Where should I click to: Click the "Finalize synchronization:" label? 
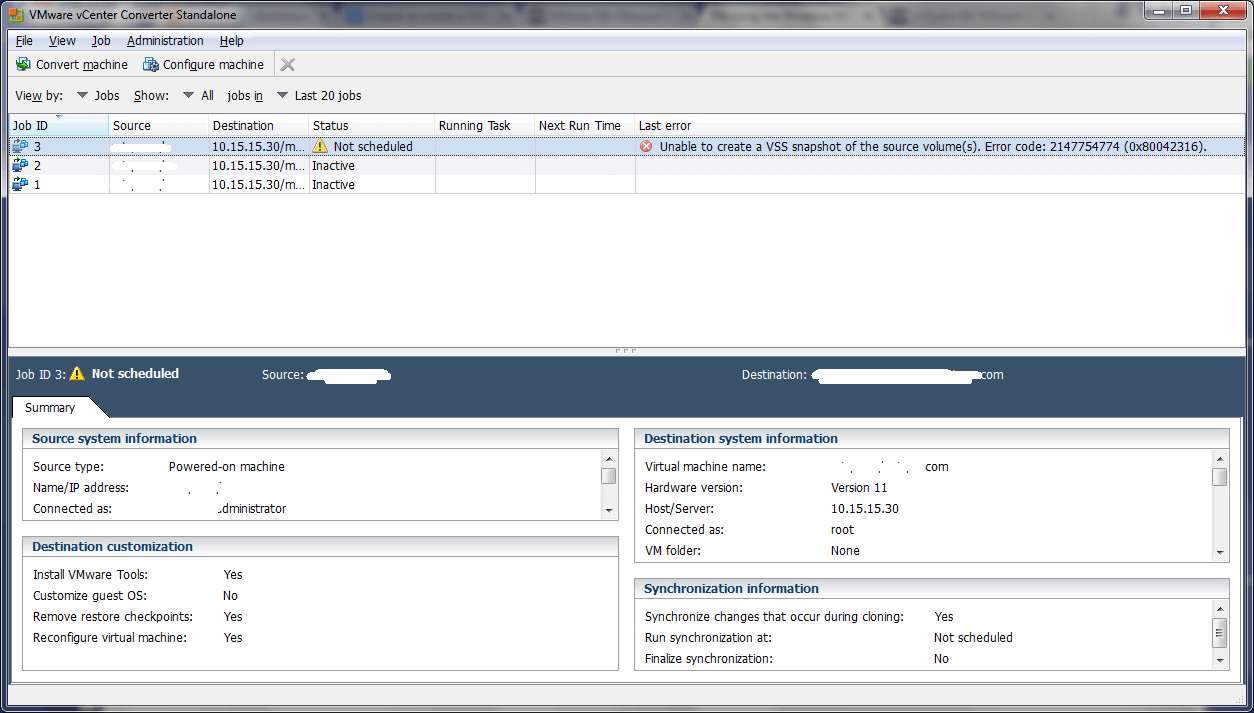(x=709, y=659)
